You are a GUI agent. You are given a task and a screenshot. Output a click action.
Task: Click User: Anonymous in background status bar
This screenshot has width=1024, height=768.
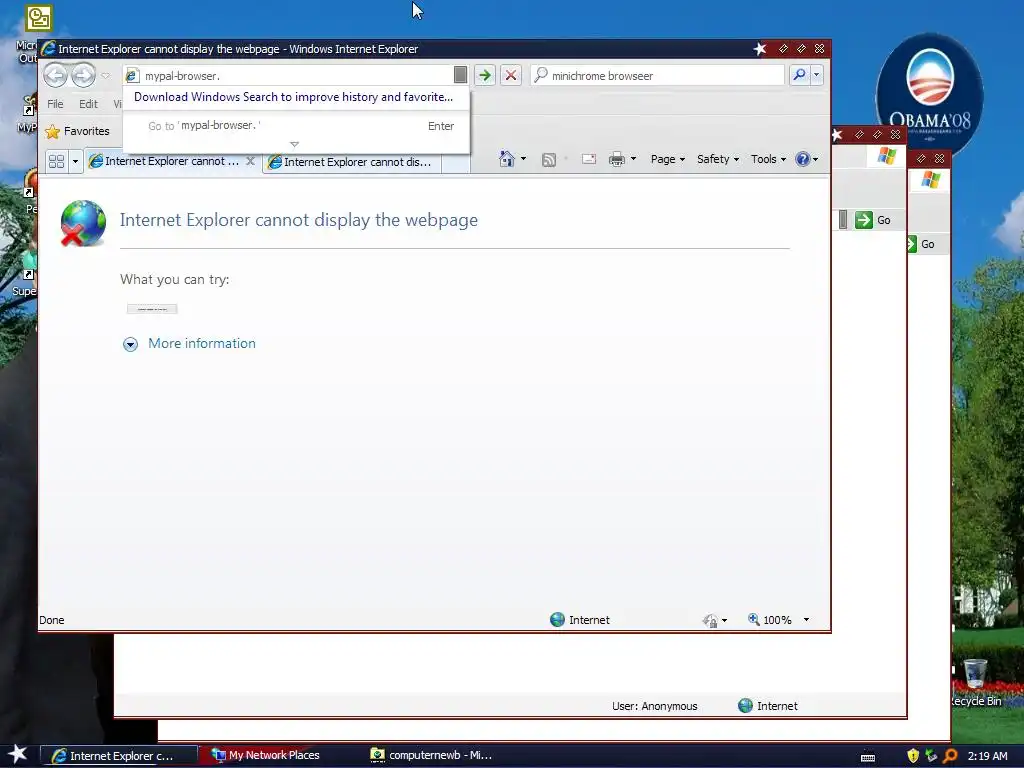tap(654, 706)
